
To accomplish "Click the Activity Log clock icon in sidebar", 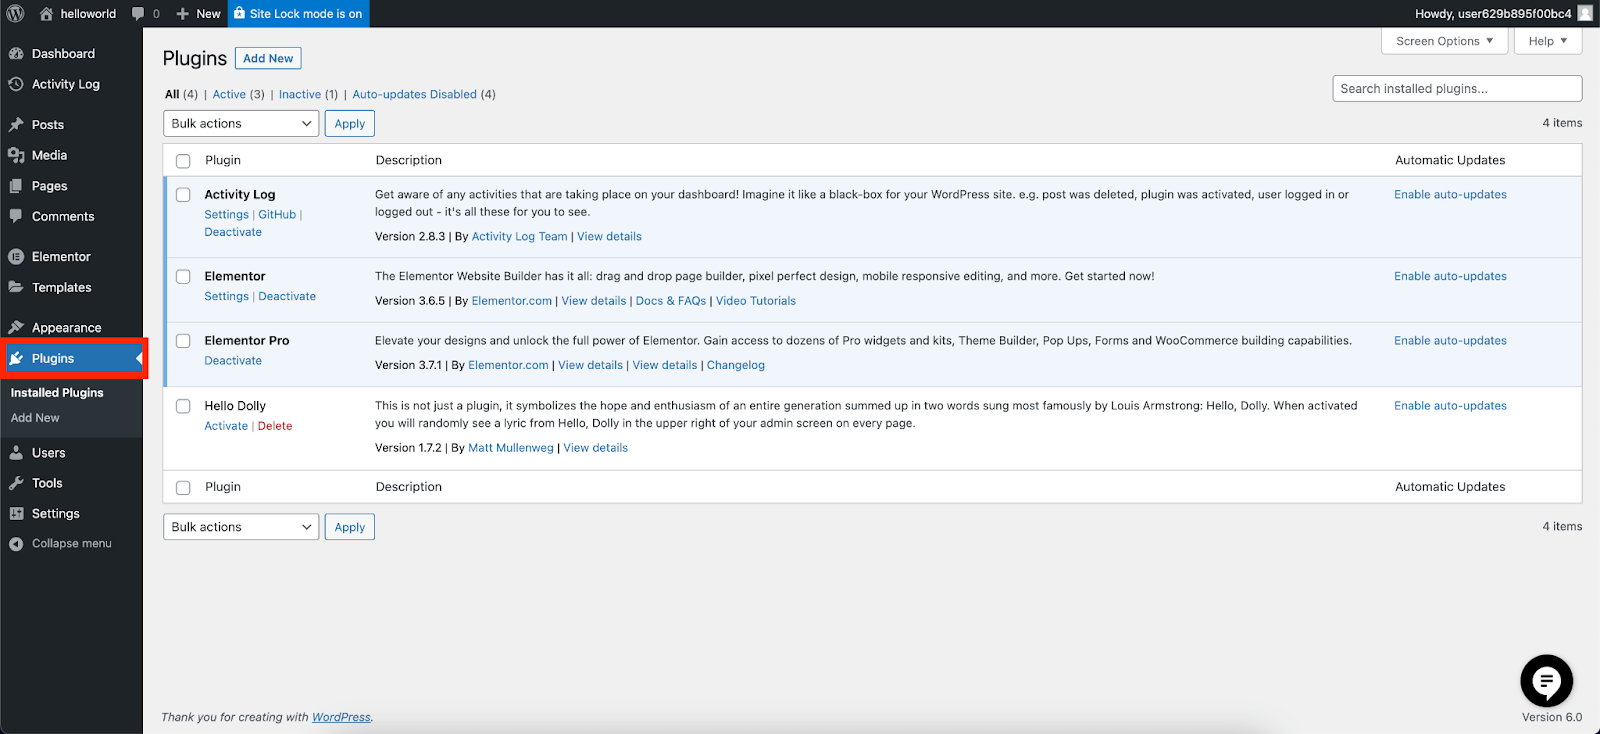I will [x=16, y=84].
